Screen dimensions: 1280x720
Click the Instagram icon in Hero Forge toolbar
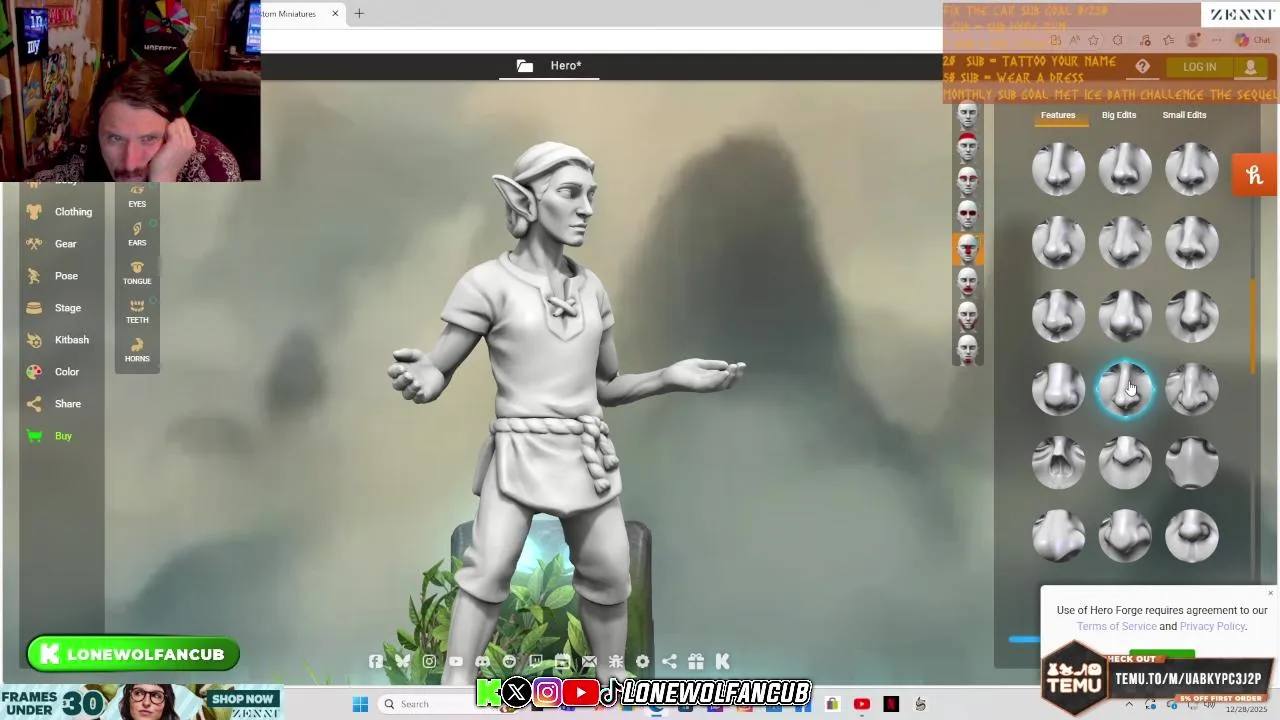click(429, 661)
